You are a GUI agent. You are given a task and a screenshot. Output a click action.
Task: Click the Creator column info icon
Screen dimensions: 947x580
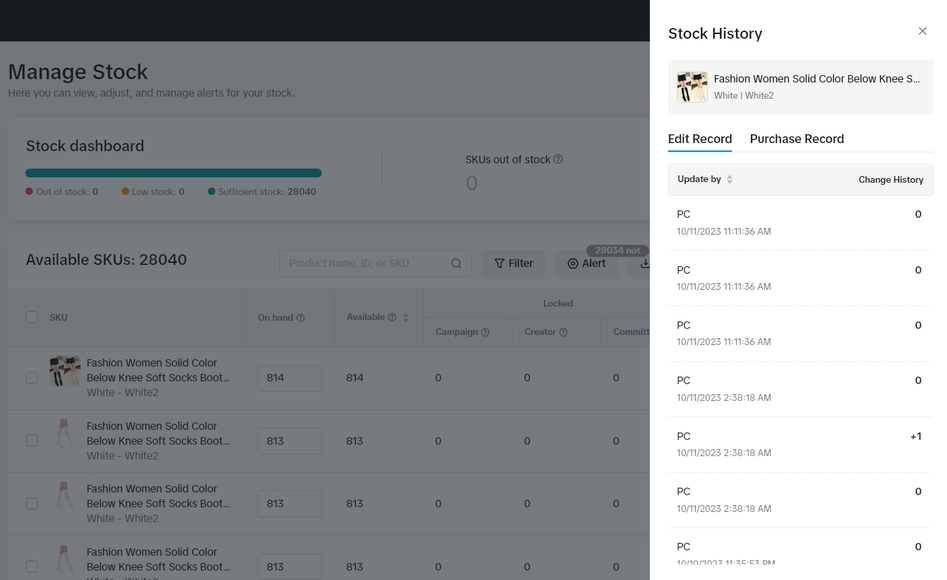tap(563, 332)
